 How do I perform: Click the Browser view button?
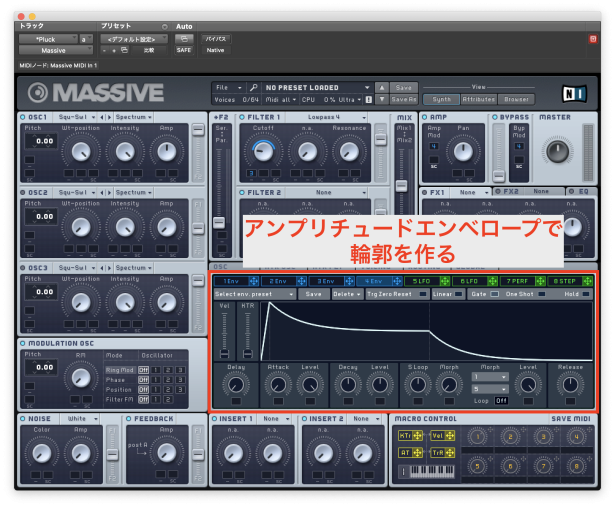[x=517, y=99]
